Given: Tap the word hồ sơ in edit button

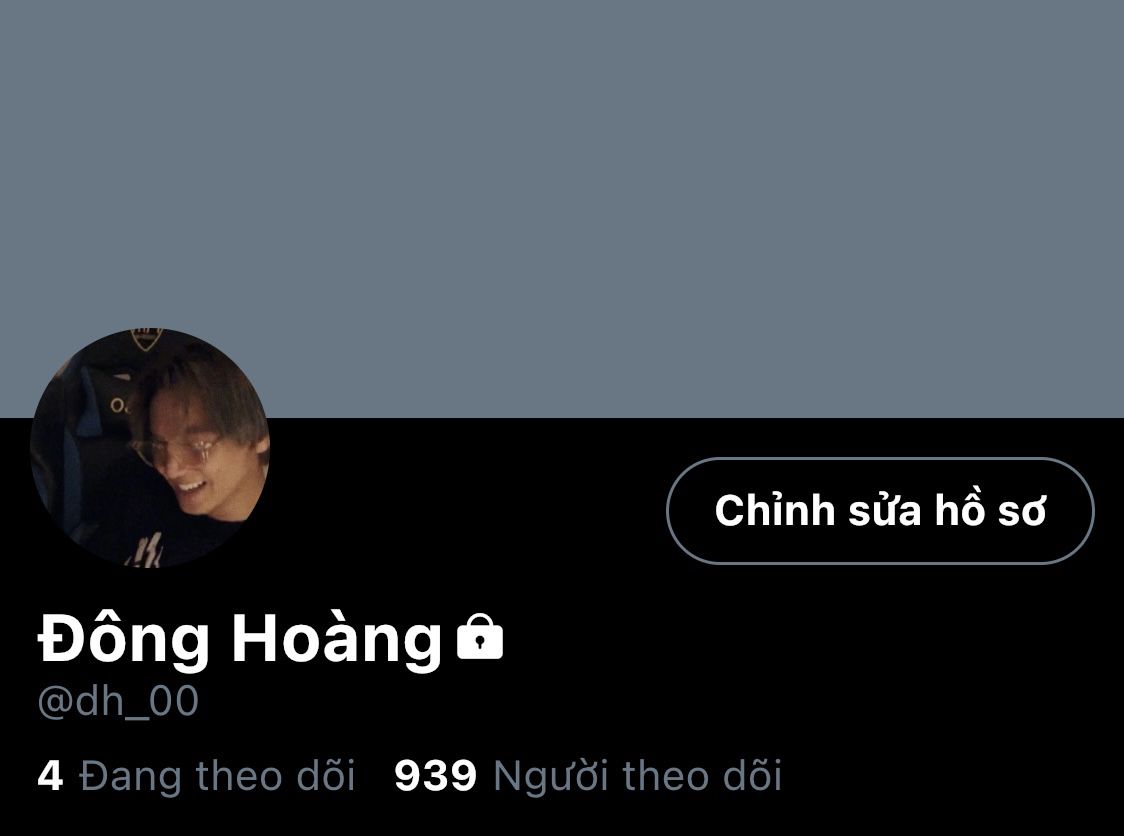Looking at the screenshot, I should pos(991,510).
